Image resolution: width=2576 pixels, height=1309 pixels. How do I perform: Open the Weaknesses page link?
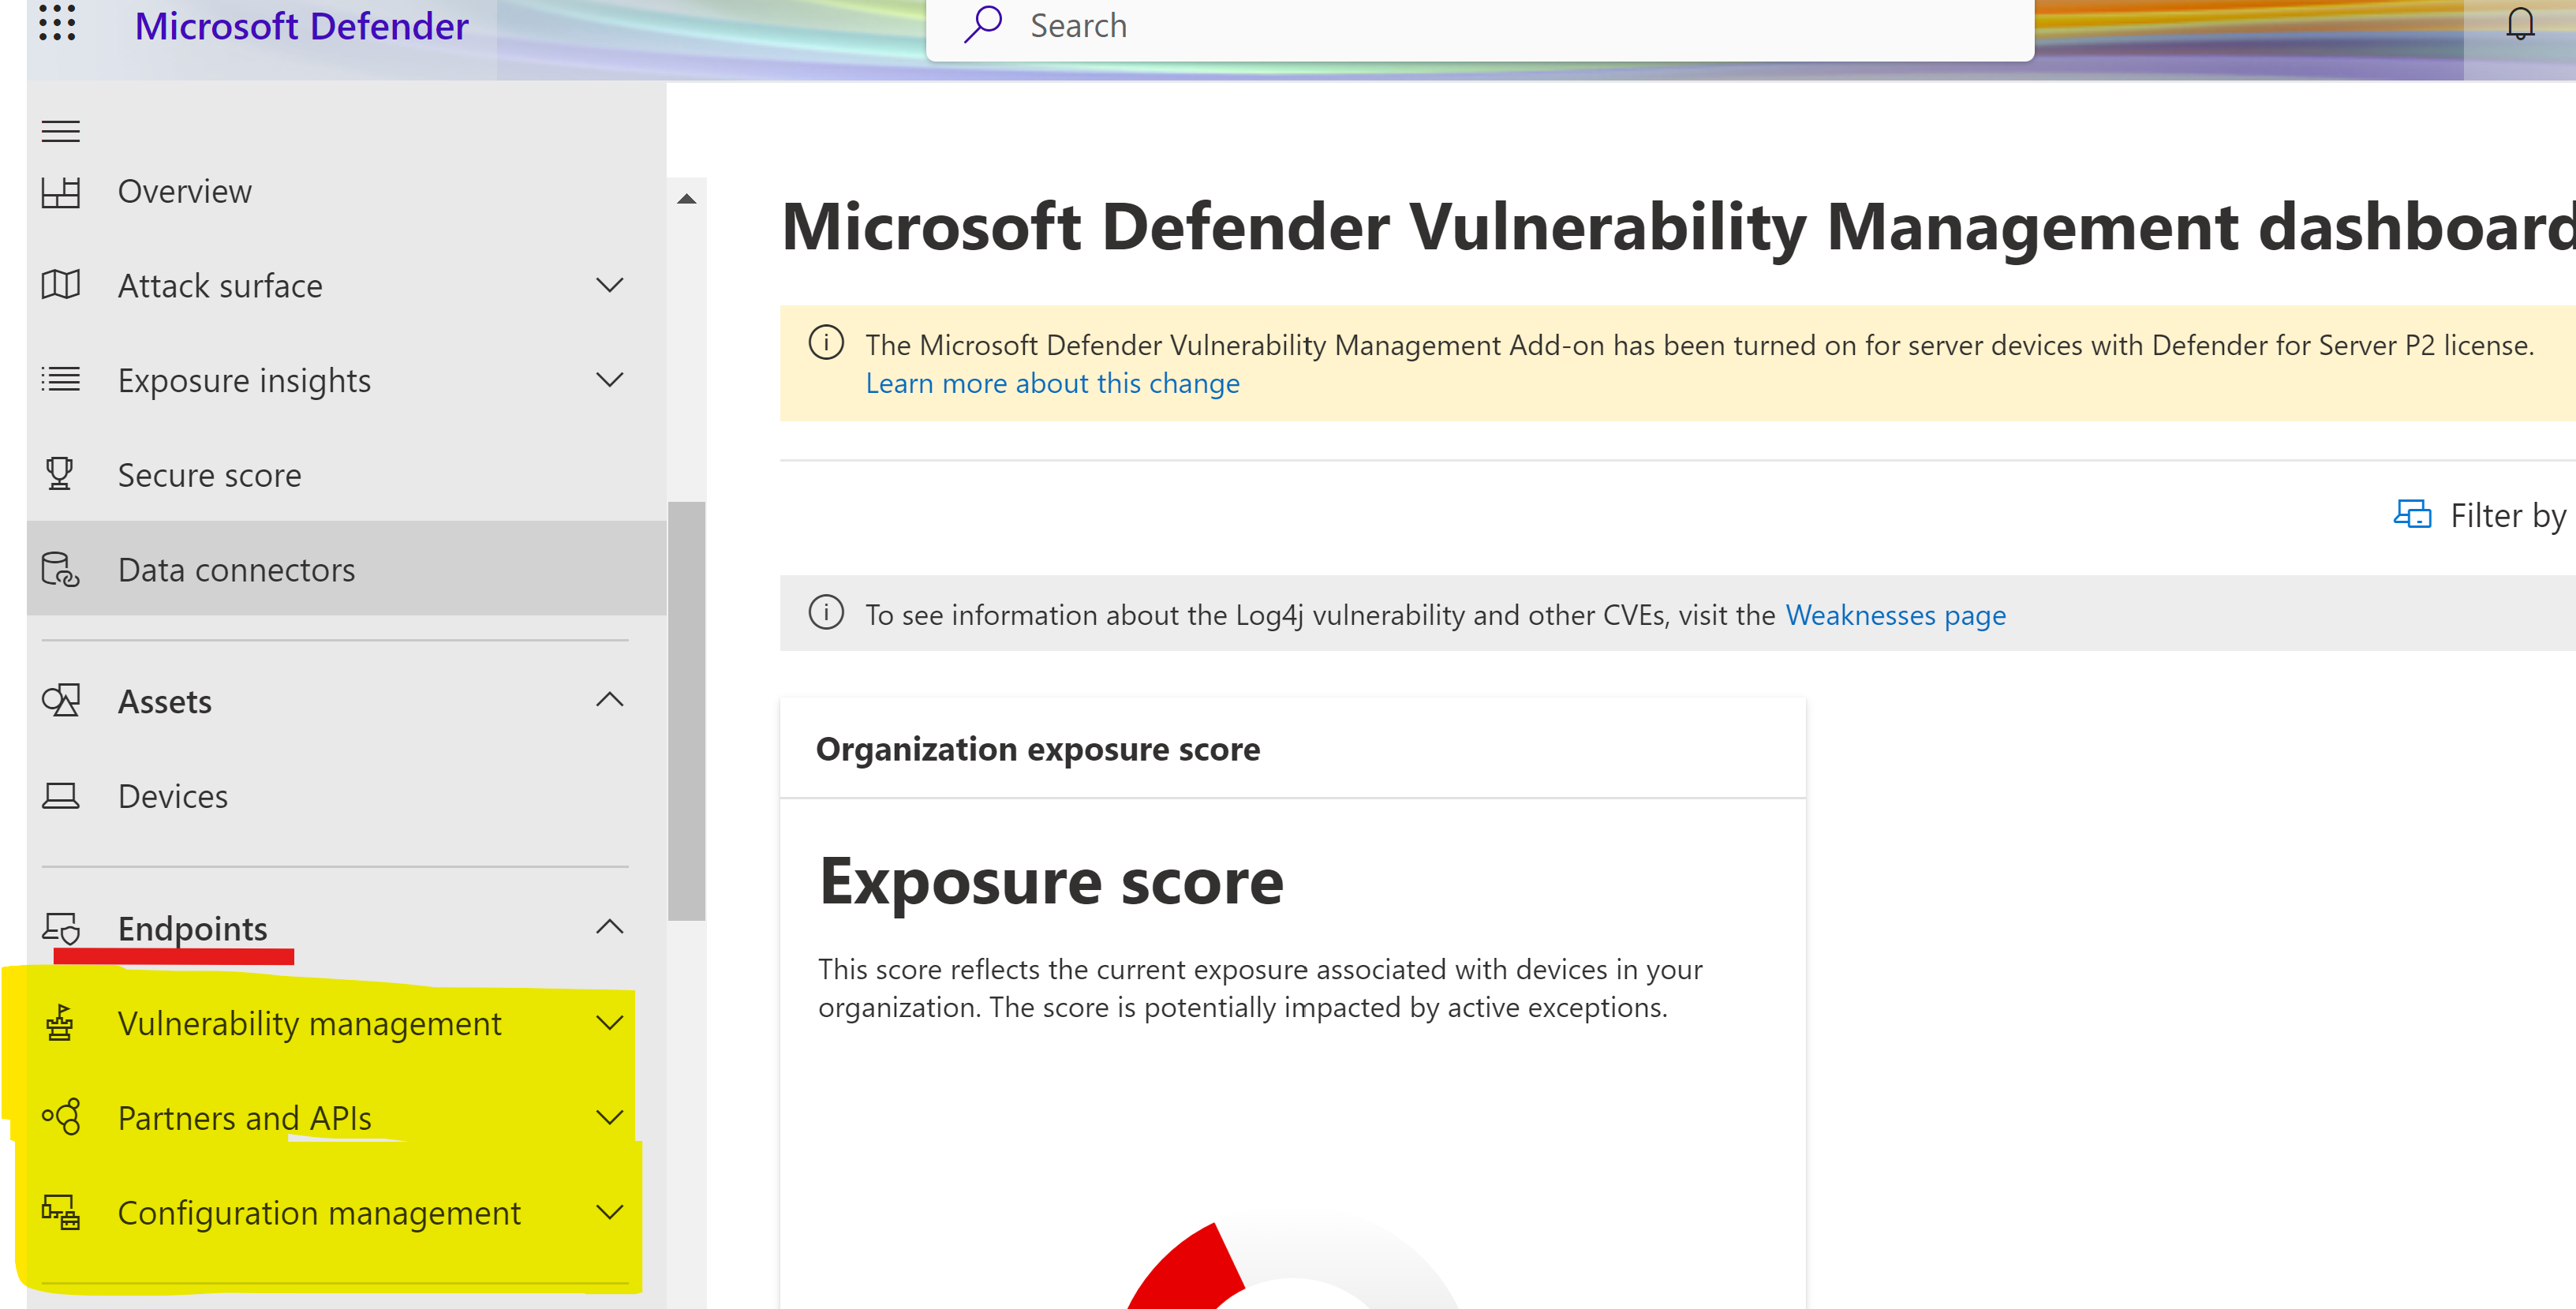click(1895, 614)
